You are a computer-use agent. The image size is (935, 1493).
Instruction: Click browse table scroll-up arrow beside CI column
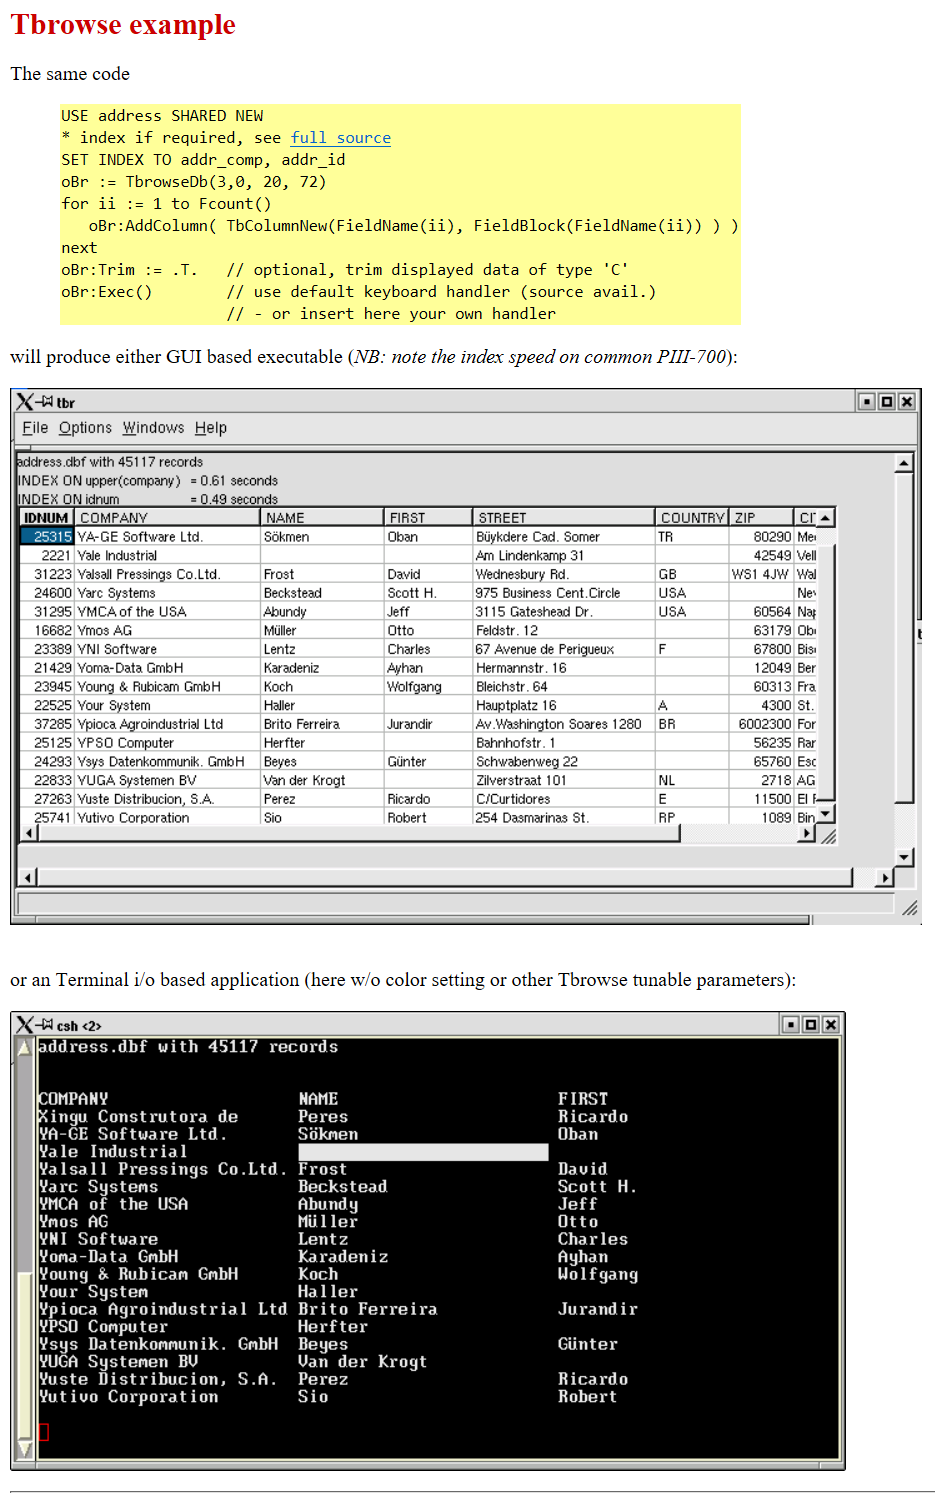click(x=826, y=518)
